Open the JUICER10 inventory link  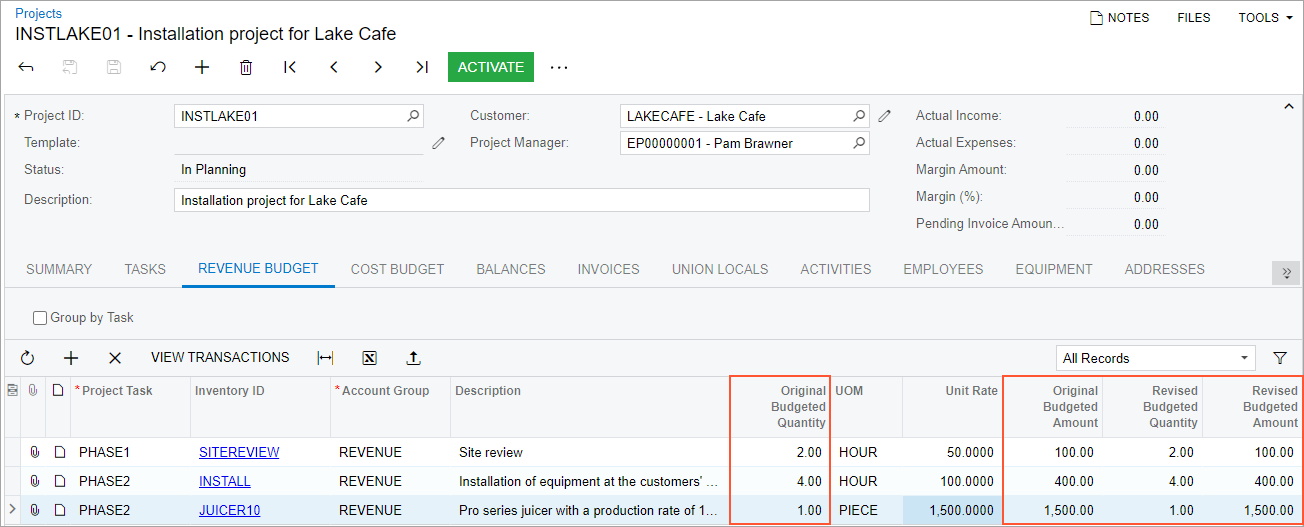point(229,510)
